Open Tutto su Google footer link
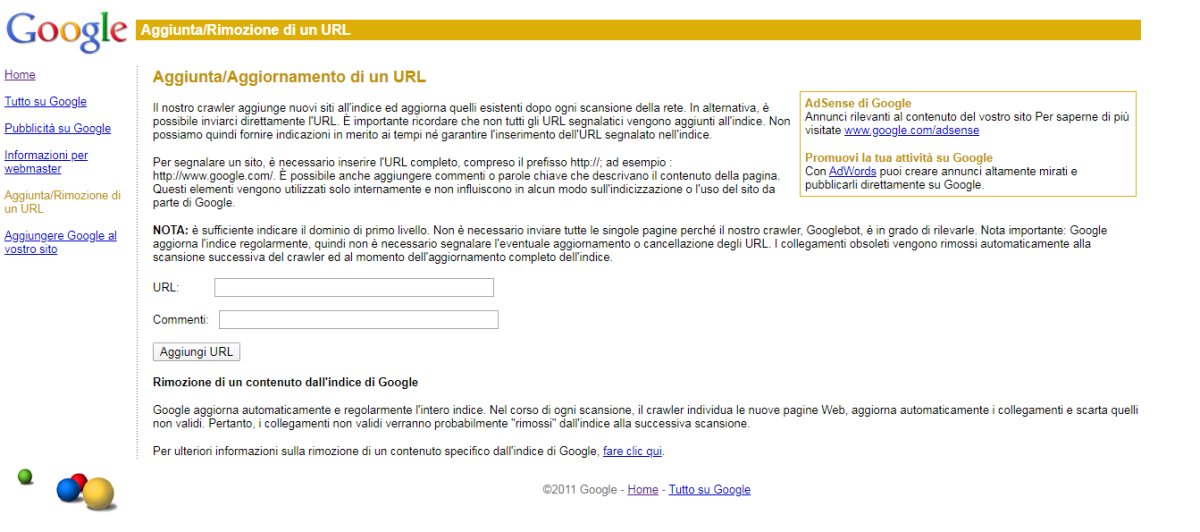Image resolution: width=1200 pixels, height=532 pixels. [x=710, y=490]
